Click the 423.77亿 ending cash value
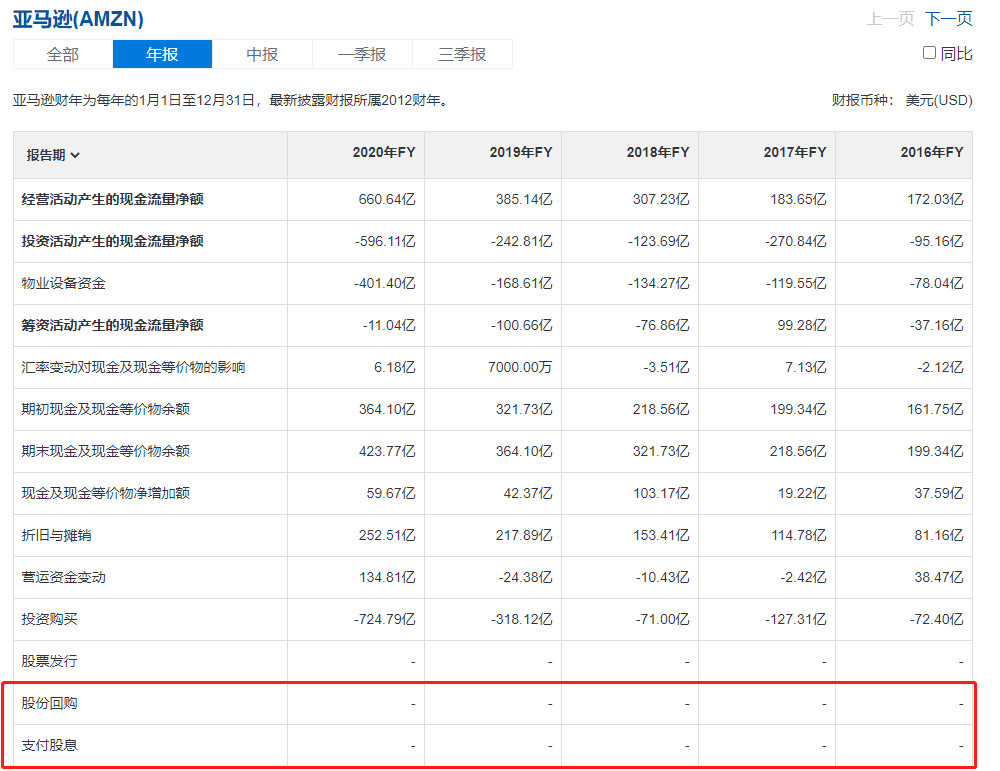Screen dimensions: 1000x771 (386, 452)
